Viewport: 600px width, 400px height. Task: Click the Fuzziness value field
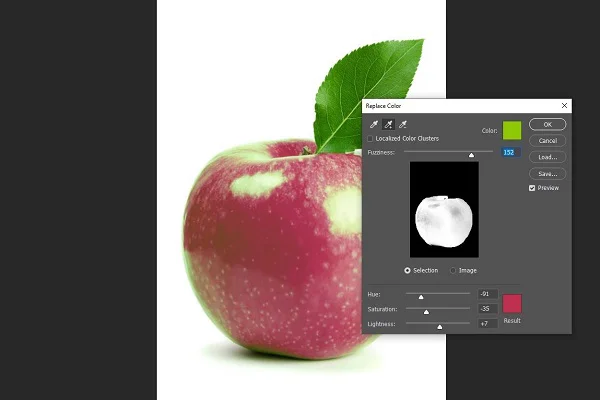(x=510, y=152)
